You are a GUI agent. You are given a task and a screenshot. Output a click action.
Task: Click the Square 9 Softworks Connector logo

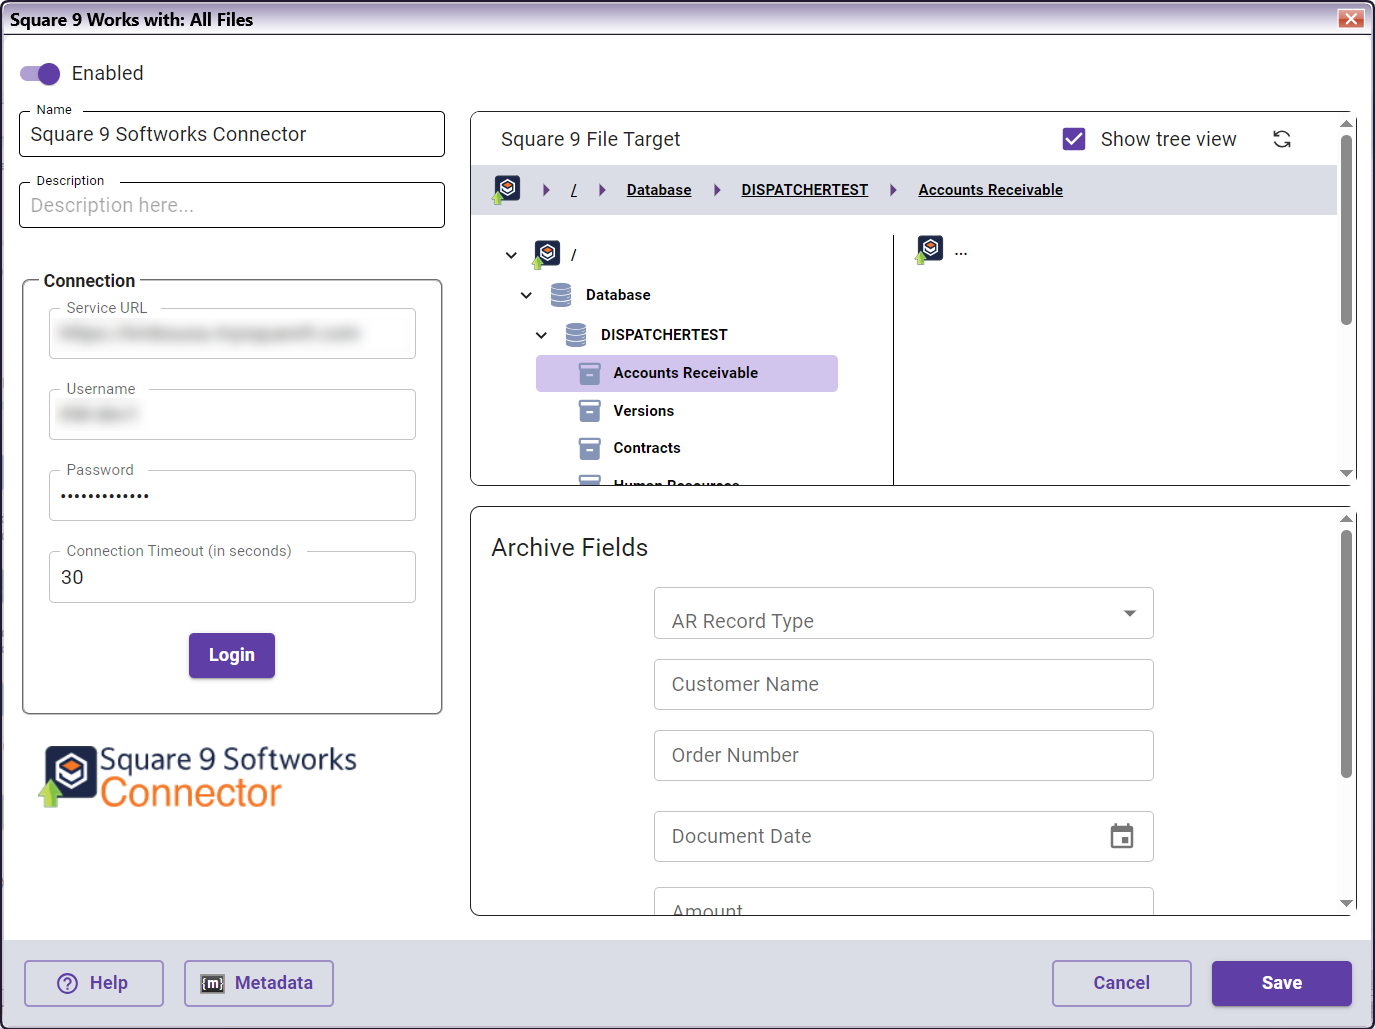[x=198, y=777]
